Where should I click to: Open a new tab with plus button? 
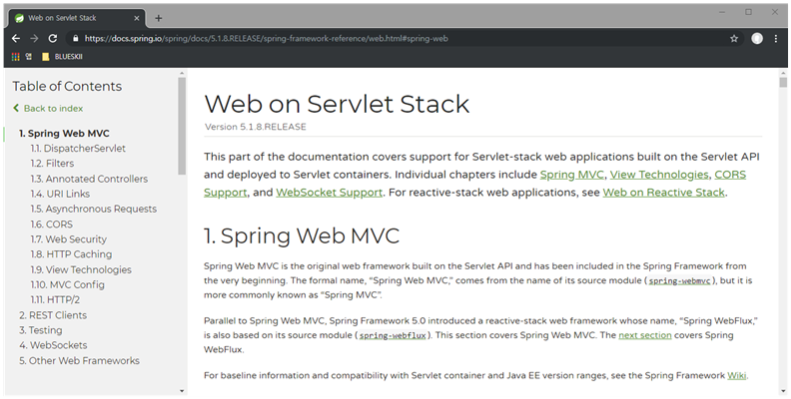pos(158,18)
